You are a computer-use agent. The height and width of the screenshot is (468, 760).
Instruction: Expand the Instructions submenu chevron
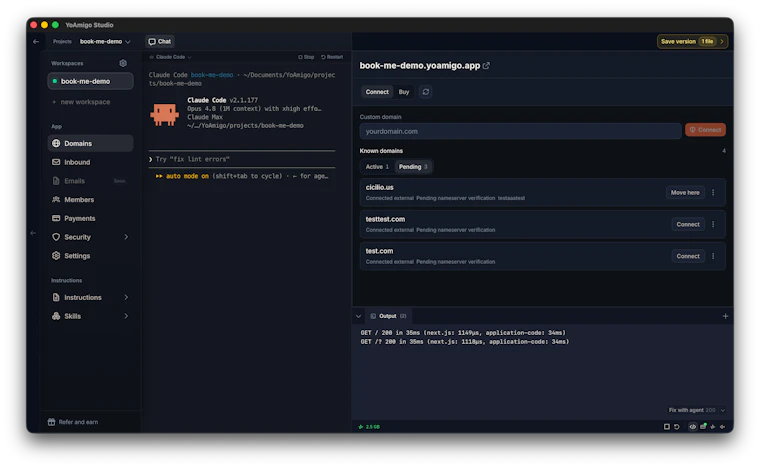tap(126, 297)
